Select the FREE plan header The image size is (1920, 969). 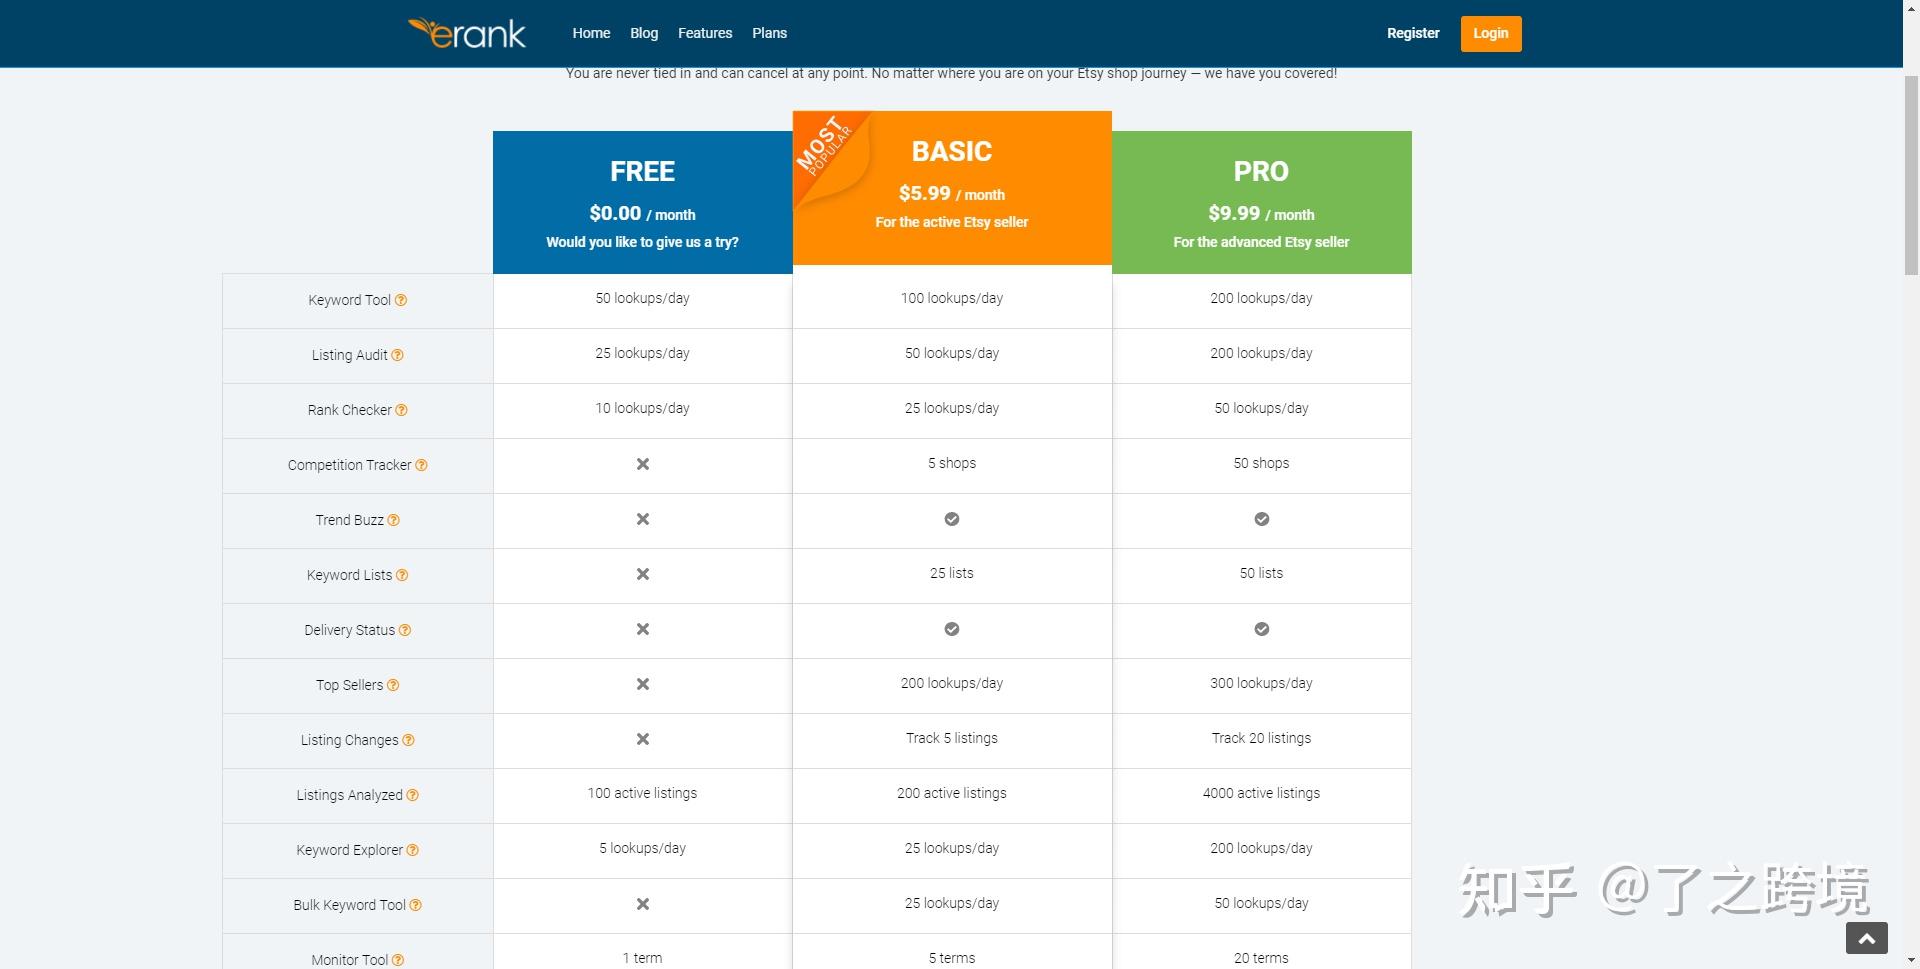(642, 202)
